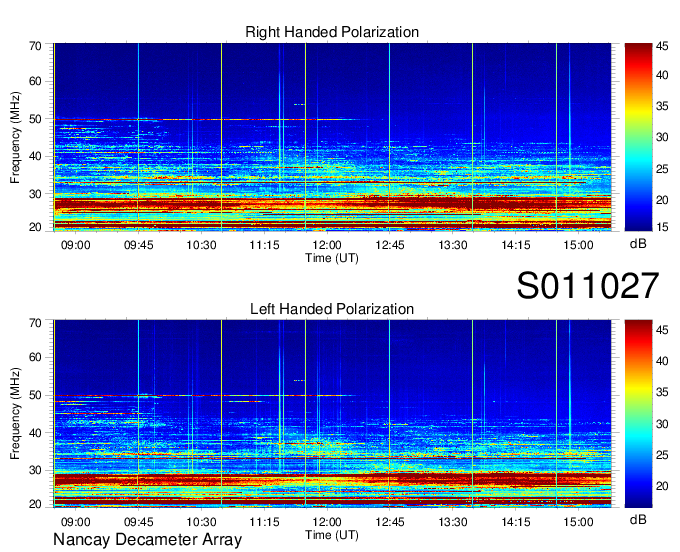The height and width of the screenshot is (552, 680).
Task: Click 60 MHz tick on Left Handed plot
Action: (35, 357)
